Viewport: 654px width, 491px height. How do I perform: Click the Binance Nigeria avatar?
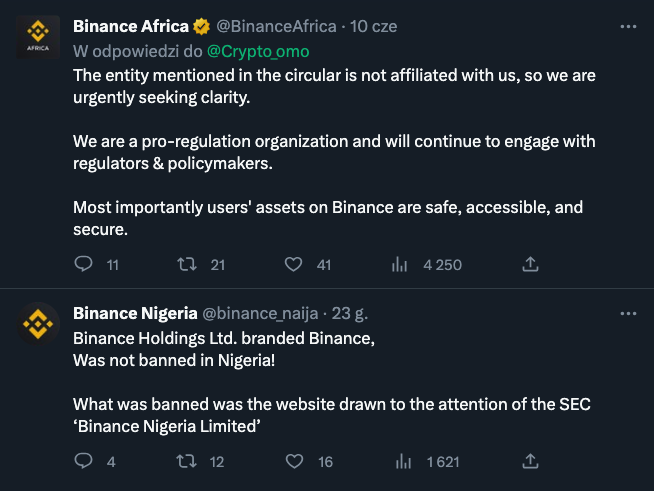coord(37,325)
